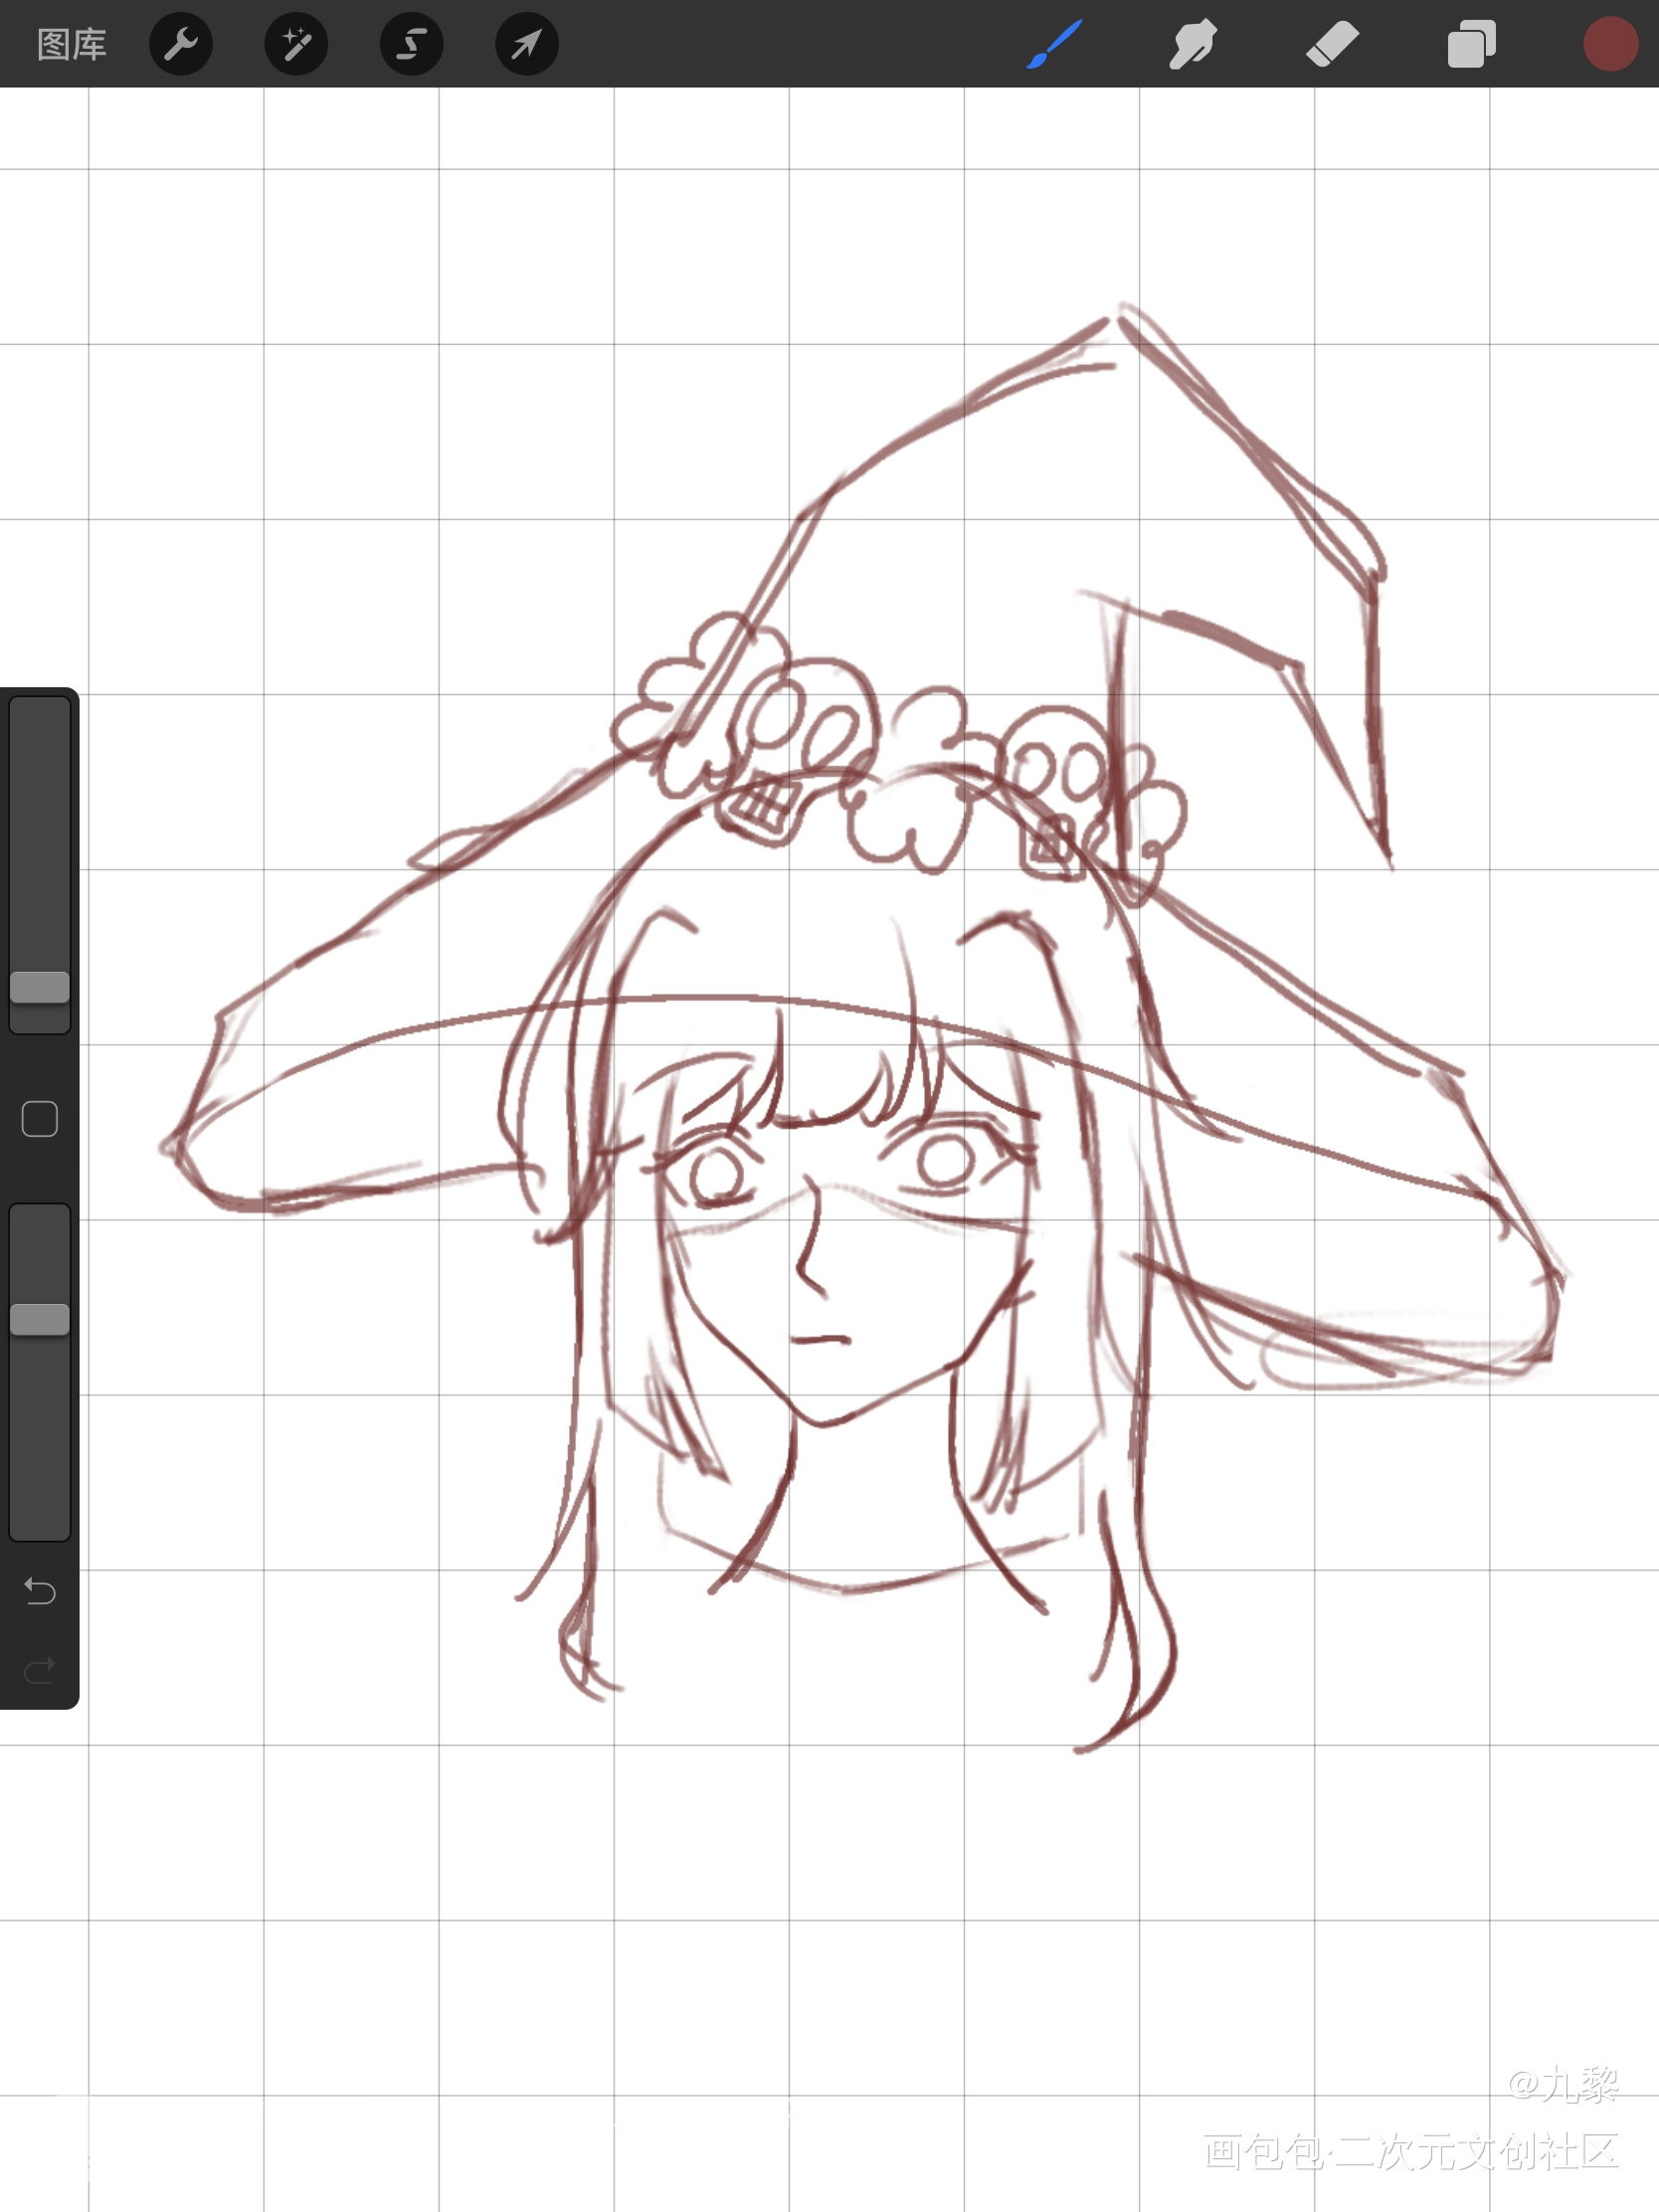
Task: Tap the square Modify button in sidebar
Action: point(40,1119)
